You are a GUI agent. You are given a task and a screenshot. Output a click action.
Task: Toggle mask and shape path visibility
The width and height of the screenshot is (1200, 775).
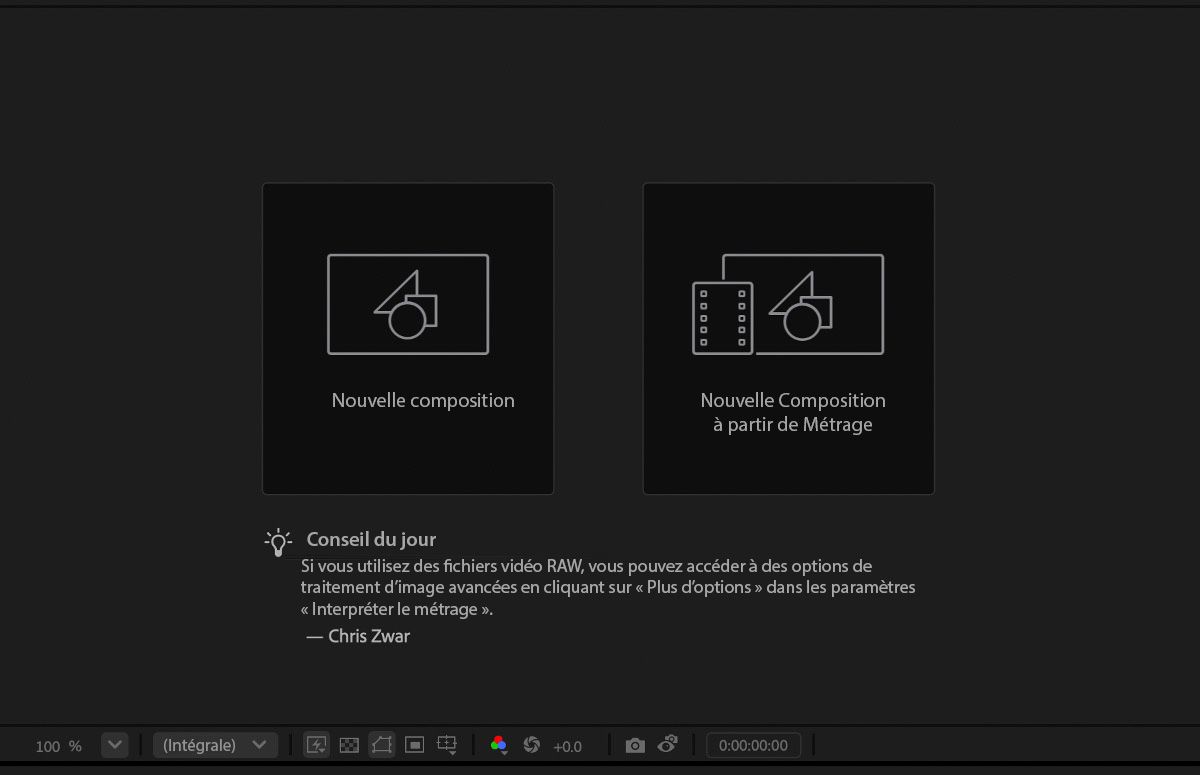click(381, 745)
